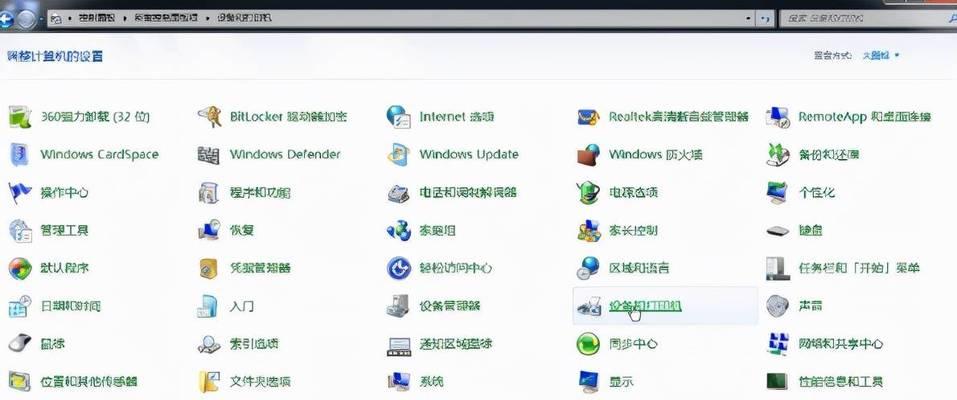Click the 声音 sound link

(810, 306)
